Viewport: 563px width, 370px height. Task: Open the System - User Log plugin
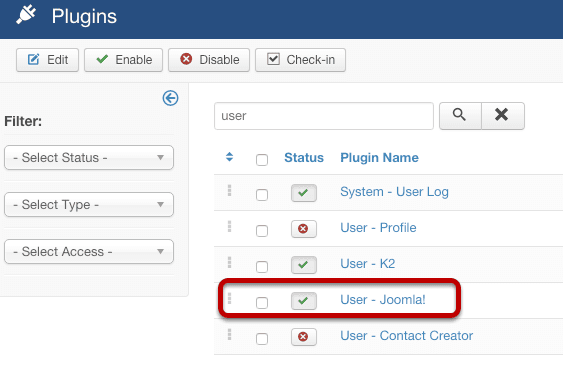click(x=394, y=192)
